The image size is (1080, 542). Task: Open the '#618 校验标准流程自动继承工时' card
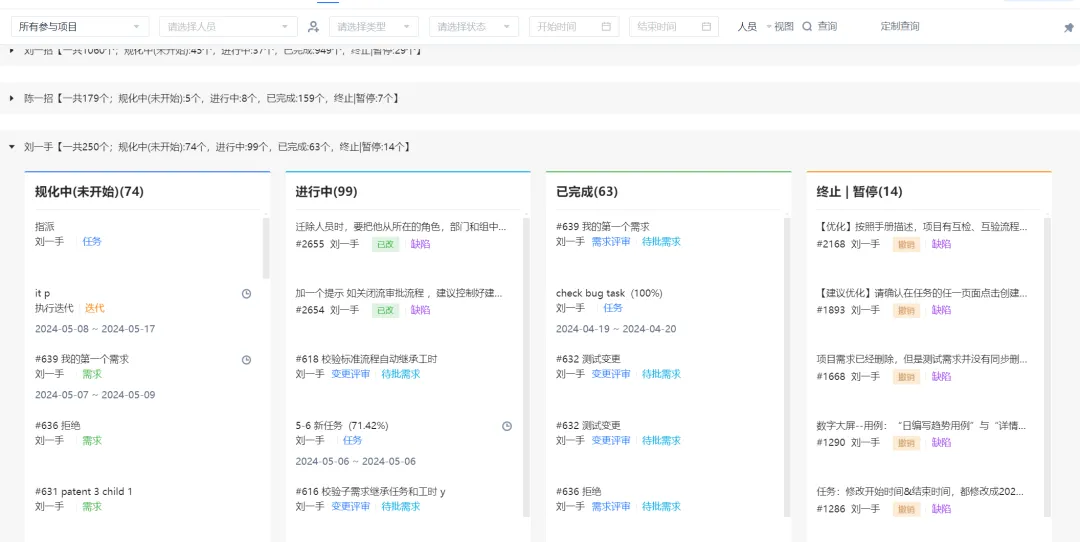click(366, 359)
